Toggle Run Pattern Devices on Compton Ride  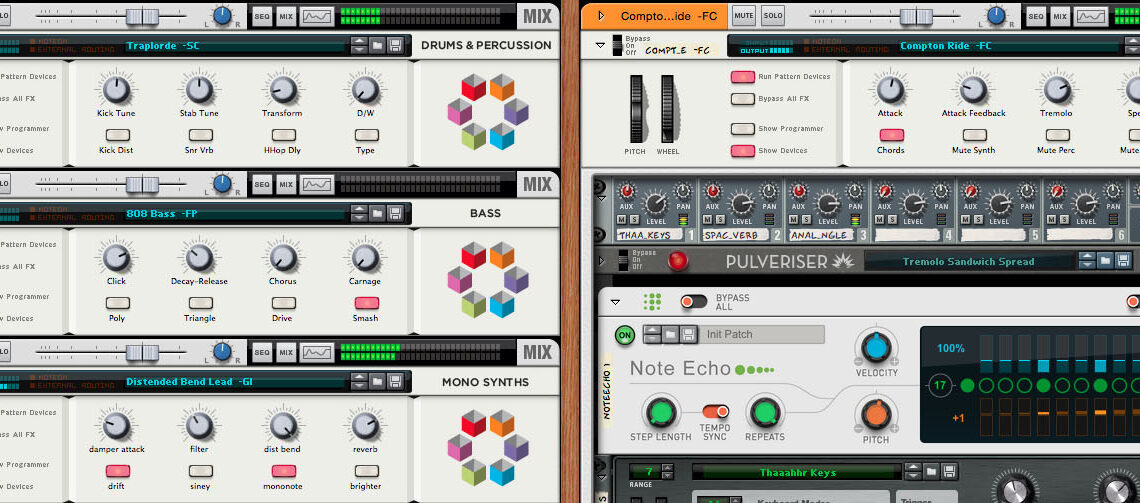click(x=742, y=76)
